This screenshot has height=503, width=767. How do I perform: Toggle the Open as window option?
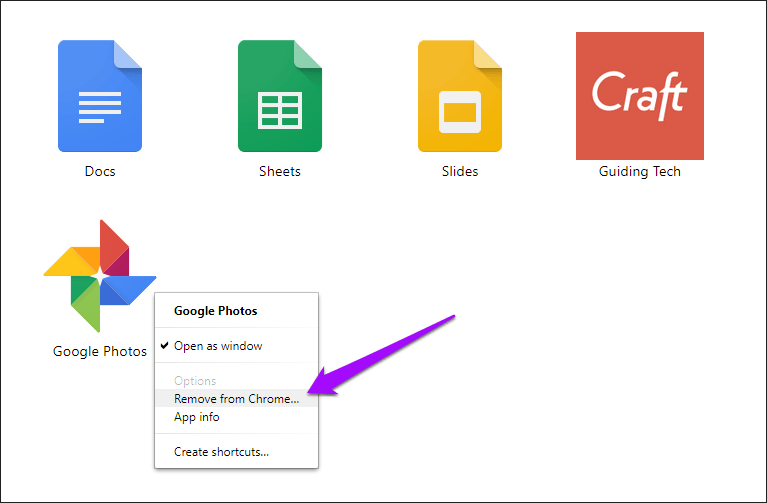point(237,346)
